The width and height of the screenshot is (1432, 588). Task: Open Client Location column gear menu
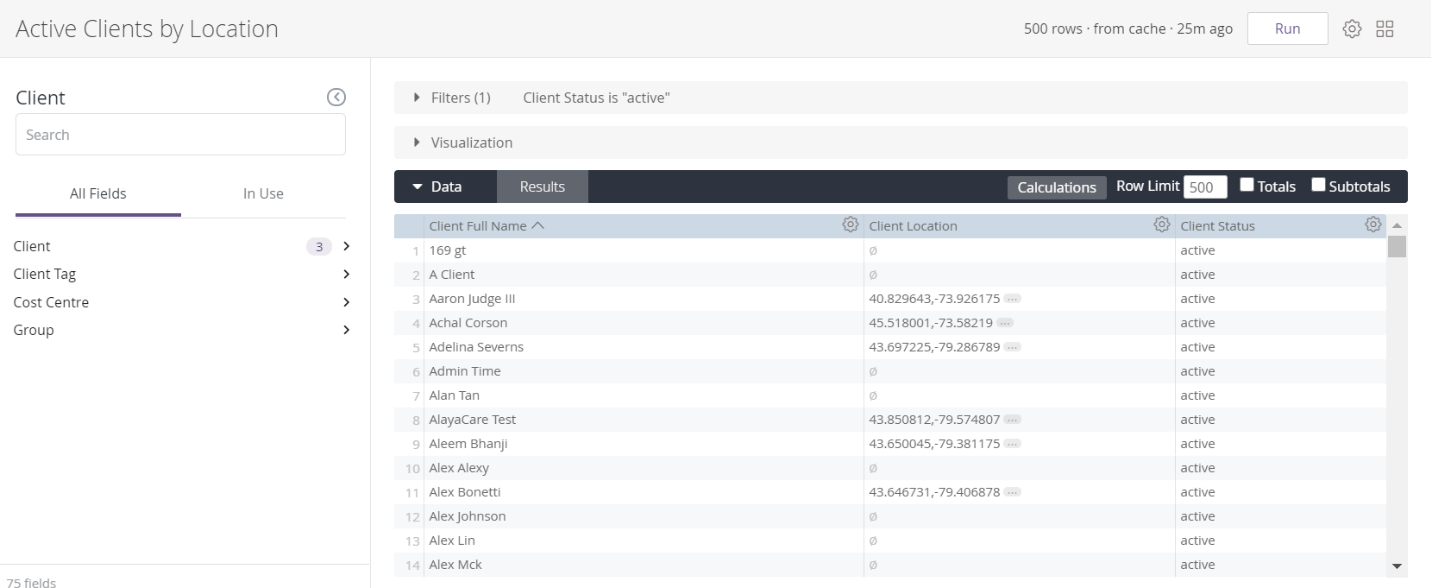pos(1162,225)
